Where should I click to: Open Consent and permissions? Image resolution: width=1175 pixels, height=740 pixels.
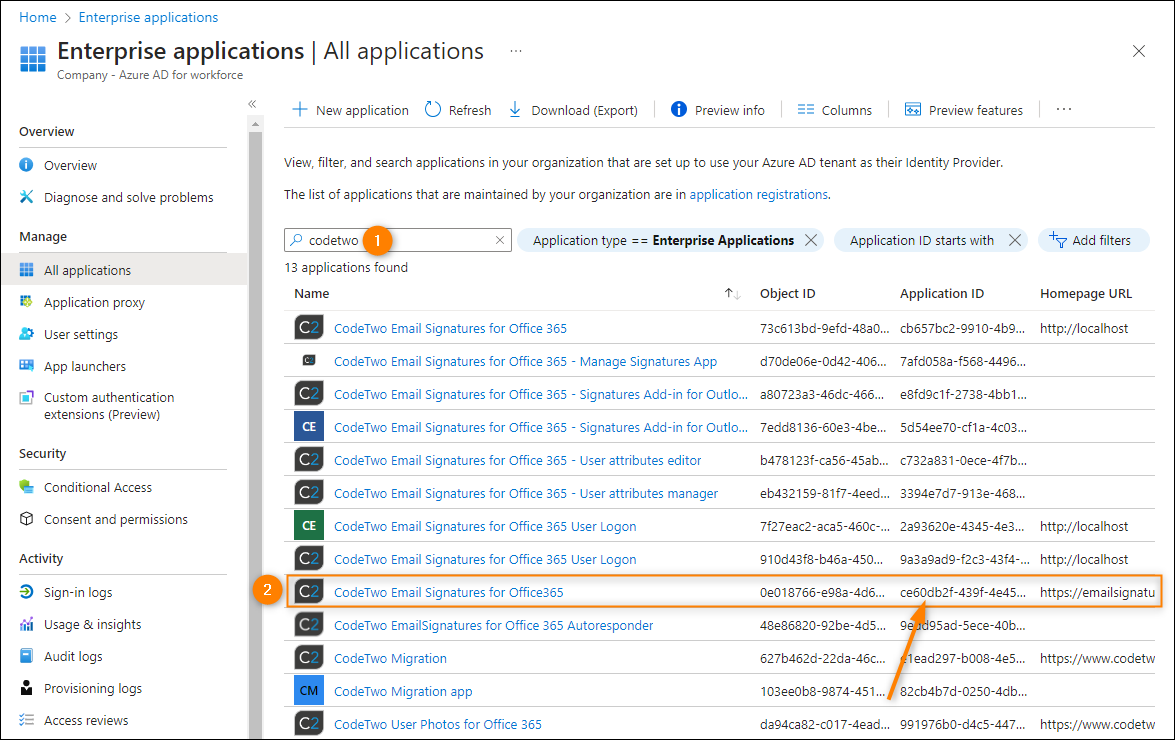(115, 520)
